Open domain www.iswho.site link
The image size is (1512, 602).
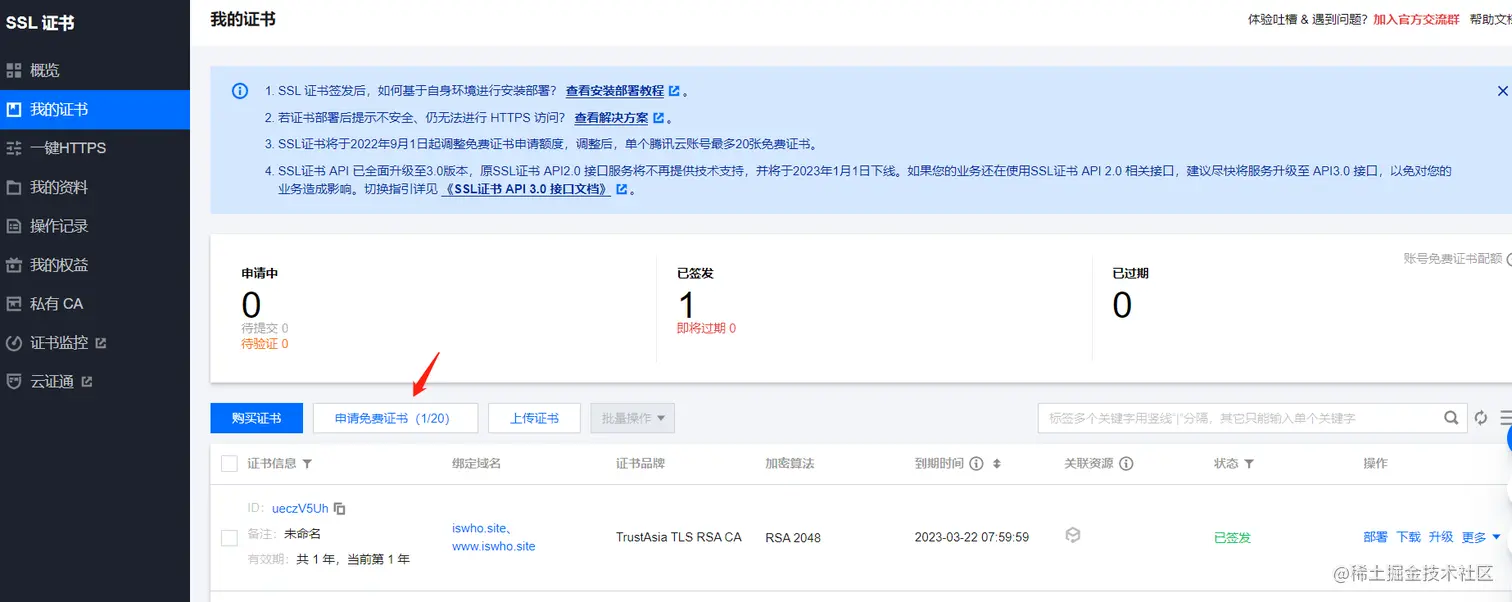pyautogui.click(x=494, y=546)
